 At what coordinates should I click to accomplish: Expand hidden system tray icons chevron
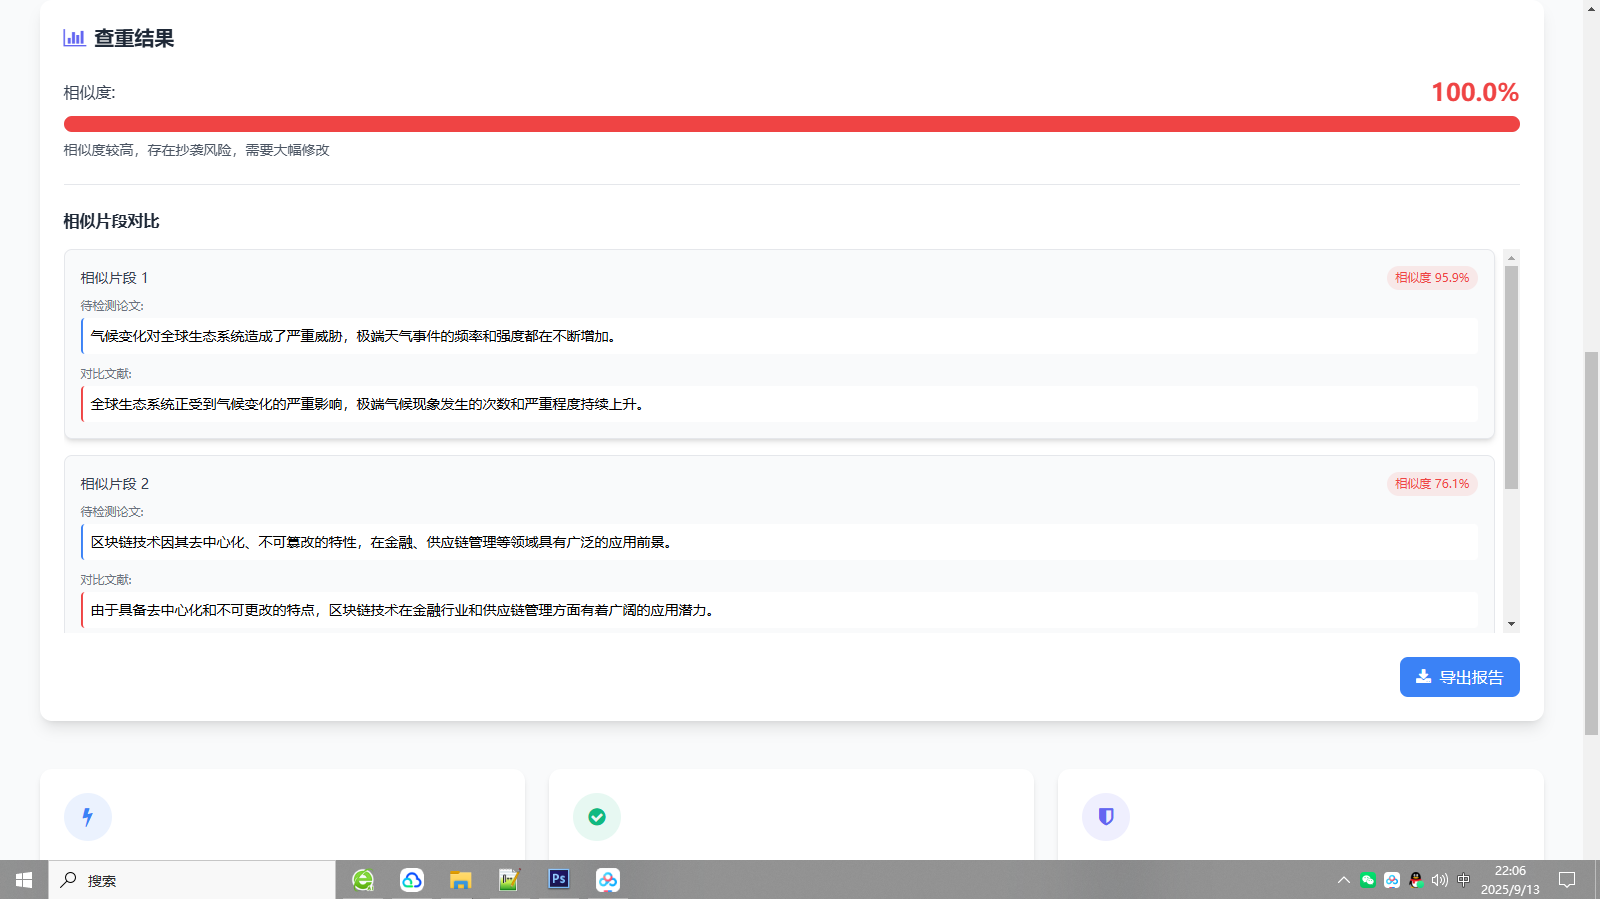1343,880
